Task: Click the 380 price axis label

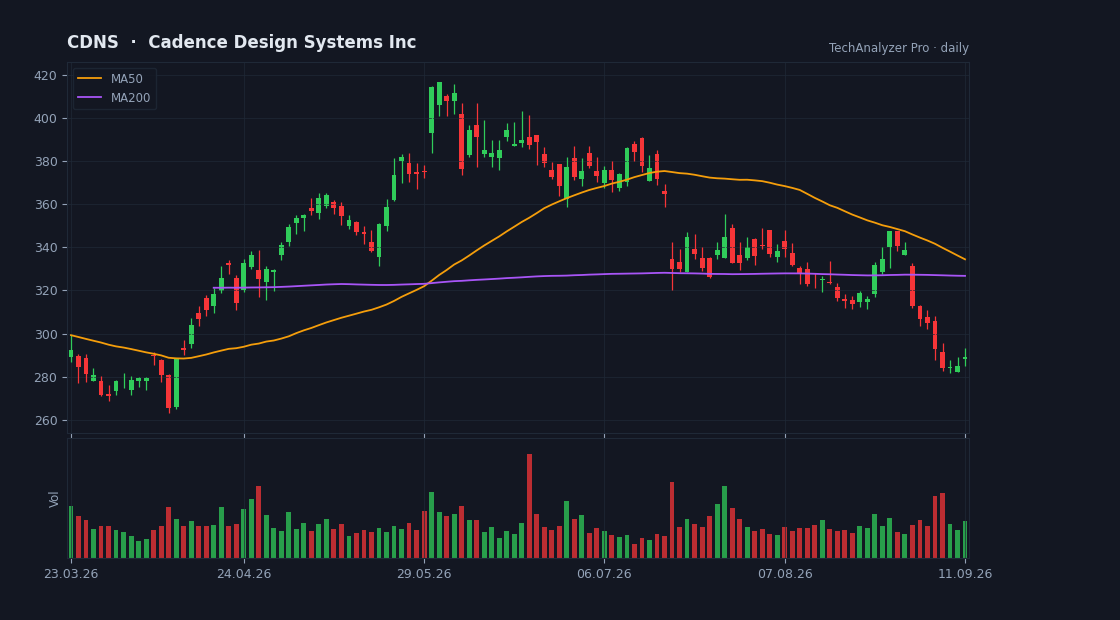Action: point(46,161)
